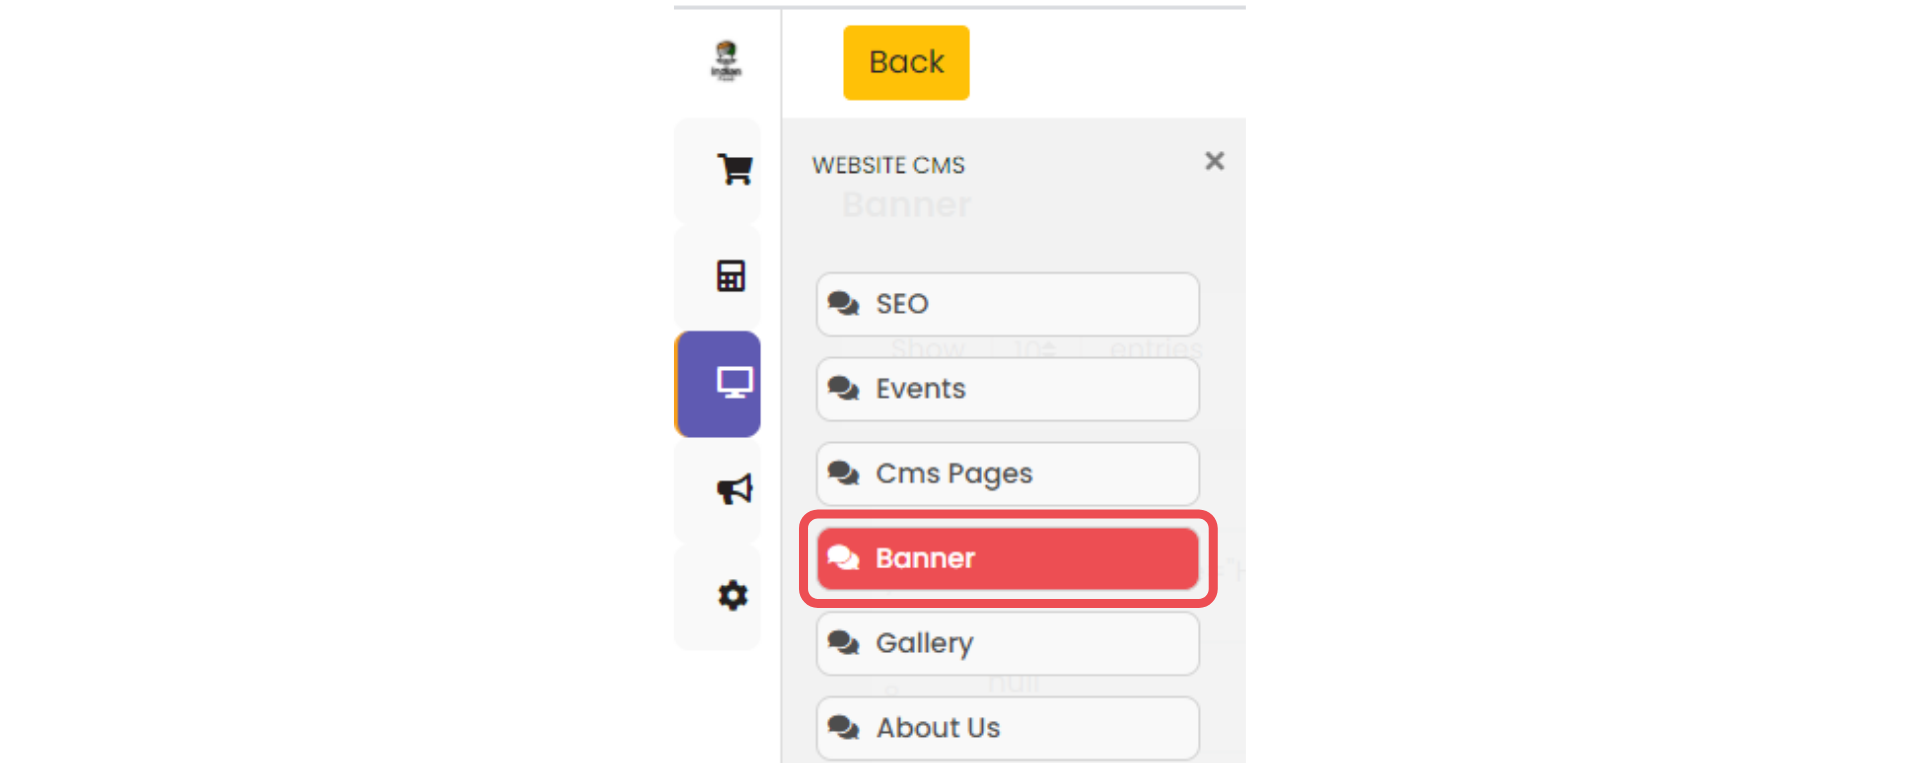
Task: Open the megaphone marketing icon
Action: coord(734,489)
